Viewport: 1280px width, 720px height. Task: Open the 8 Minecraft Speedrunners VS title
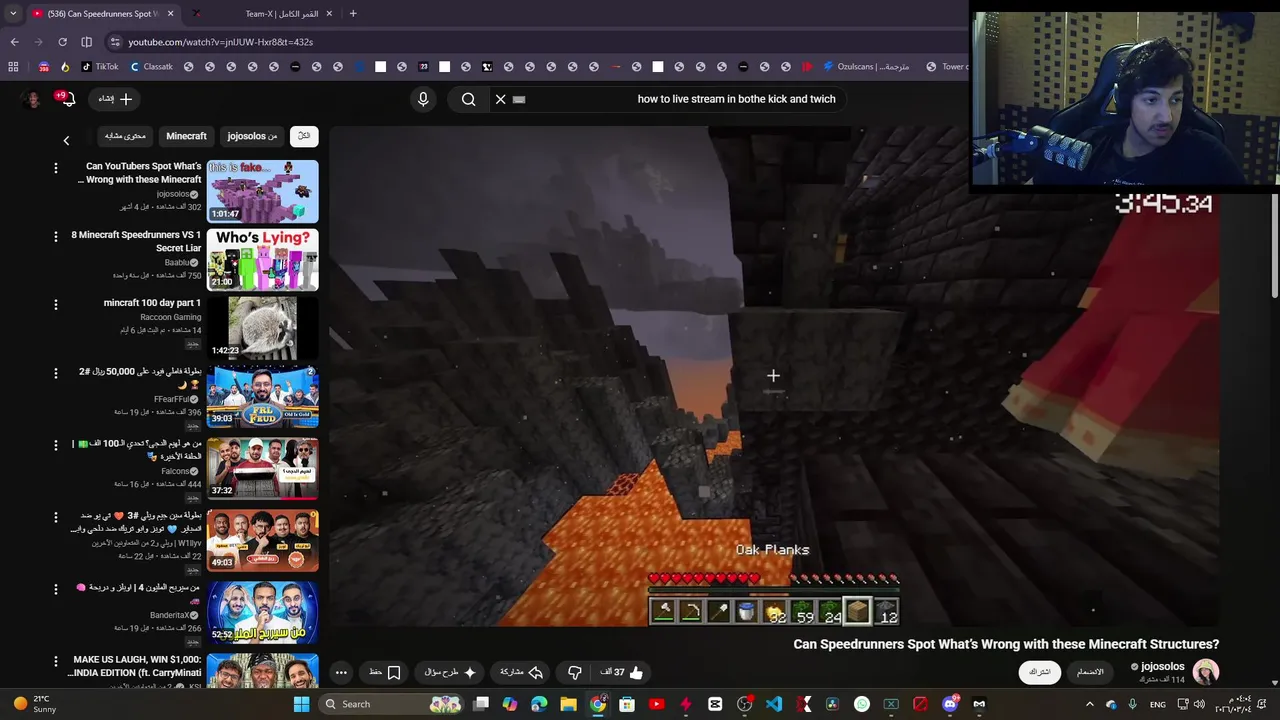point(136,241)
